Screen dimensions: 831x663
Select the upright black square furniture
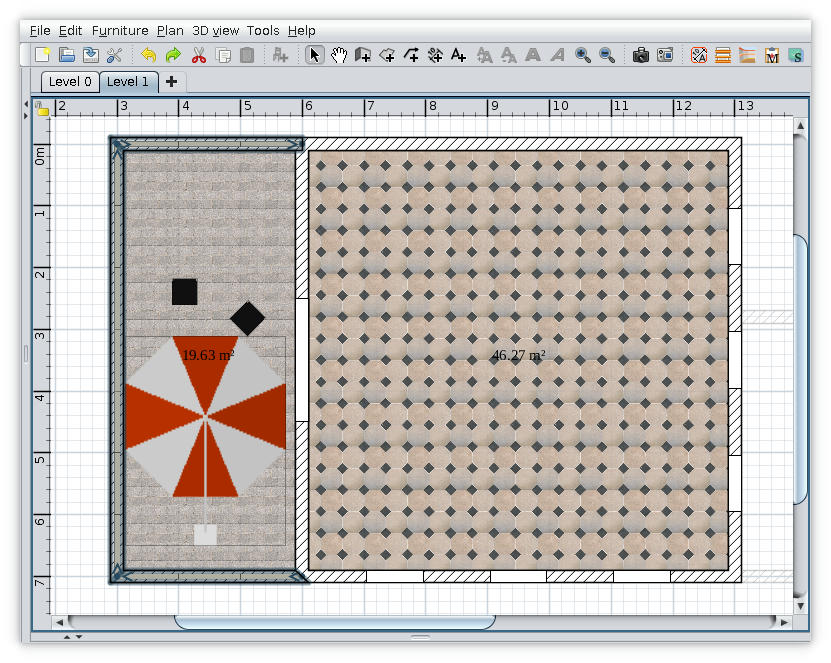pyautogui.click(x=184, y=292)
